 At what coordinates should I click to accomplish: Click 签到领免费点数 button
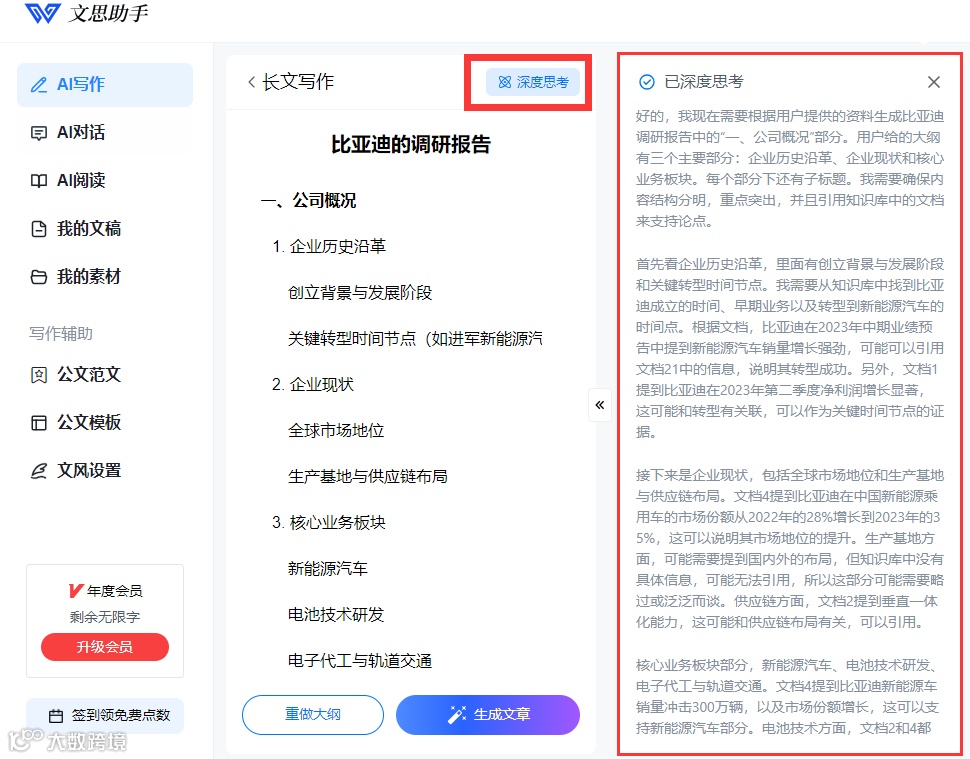click(x=105, y=716)
